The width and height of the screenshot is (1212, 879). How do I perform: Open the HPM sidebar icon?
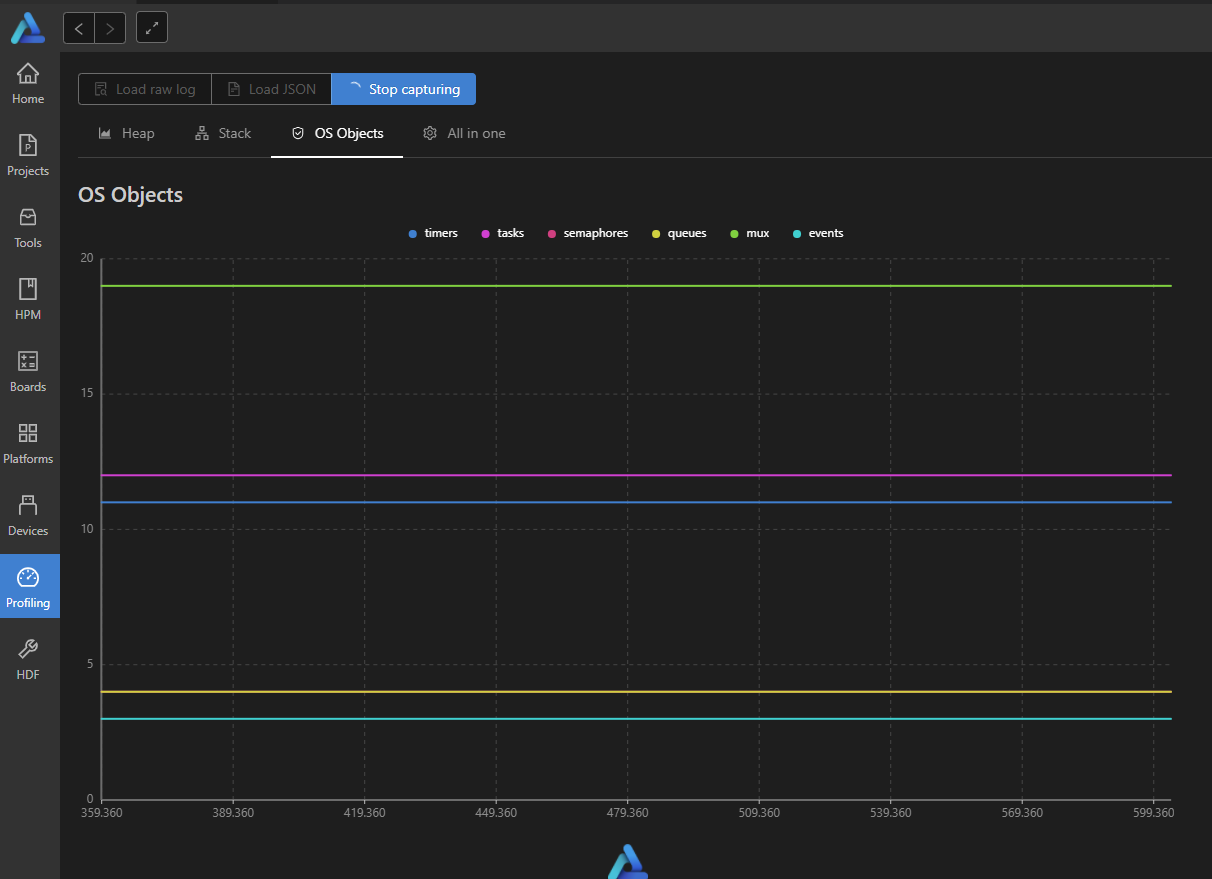tap(28, 290)
